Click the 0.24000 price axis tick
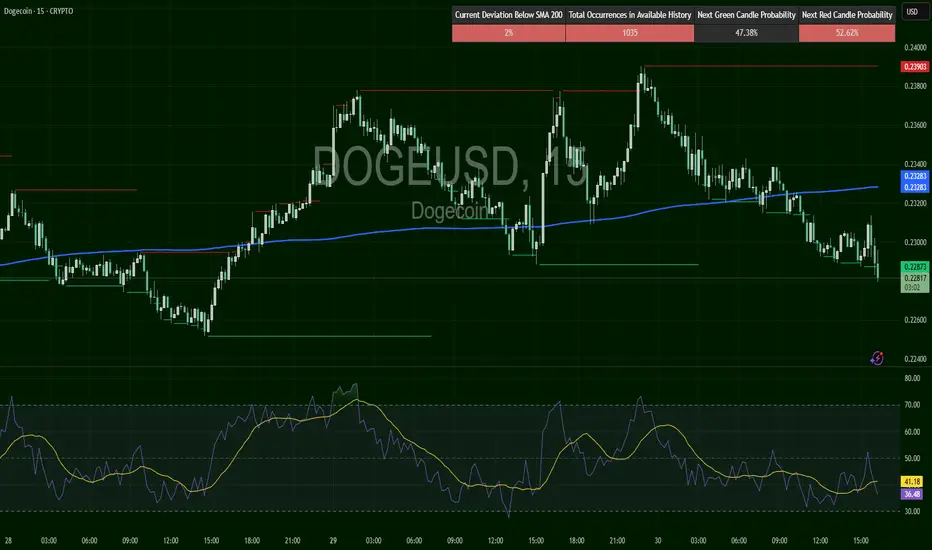The image size is (932, 550). click(x=915, y=48)
